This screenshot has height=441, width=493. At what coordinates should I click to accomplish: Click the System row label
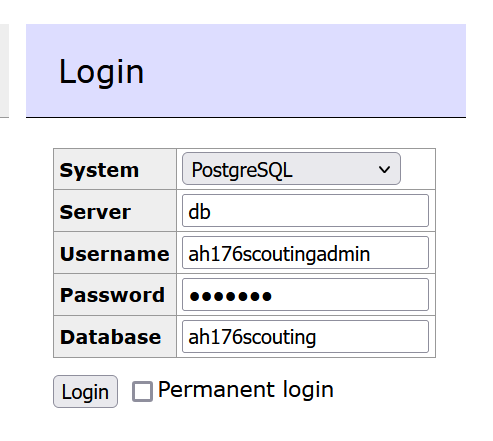pos(99,170)
